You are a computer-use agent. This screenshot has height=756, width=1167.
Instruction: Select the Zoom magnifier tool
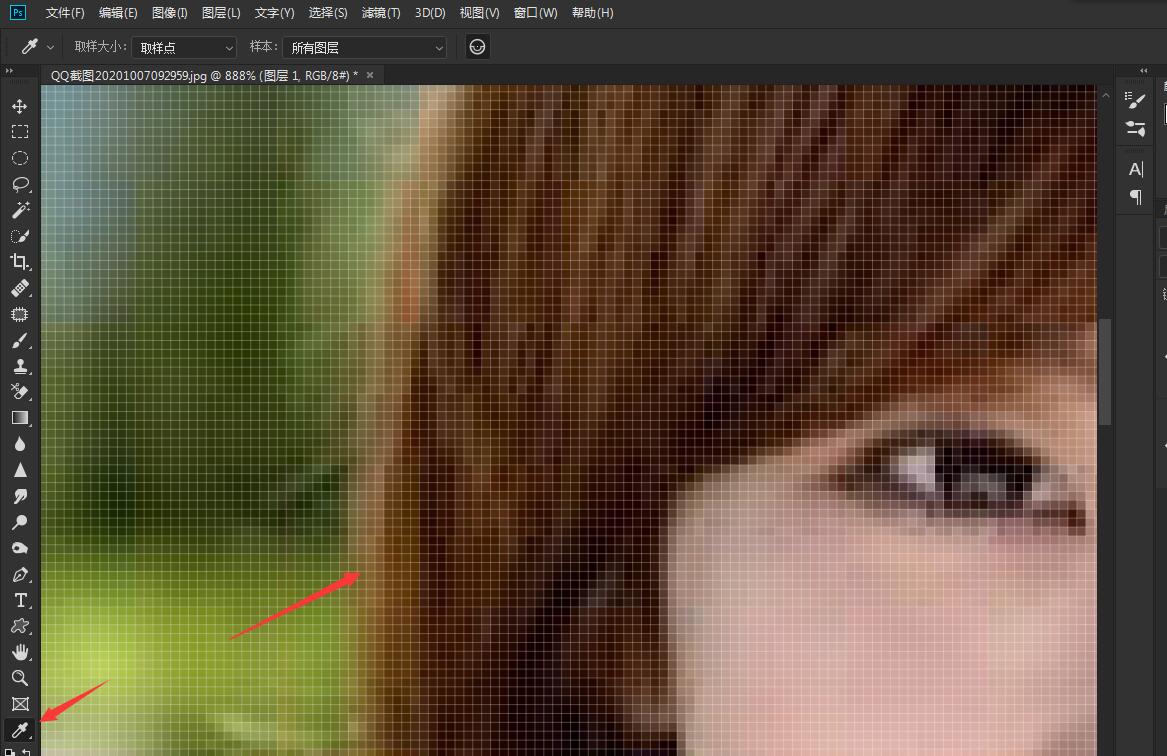tap(20, 678)
